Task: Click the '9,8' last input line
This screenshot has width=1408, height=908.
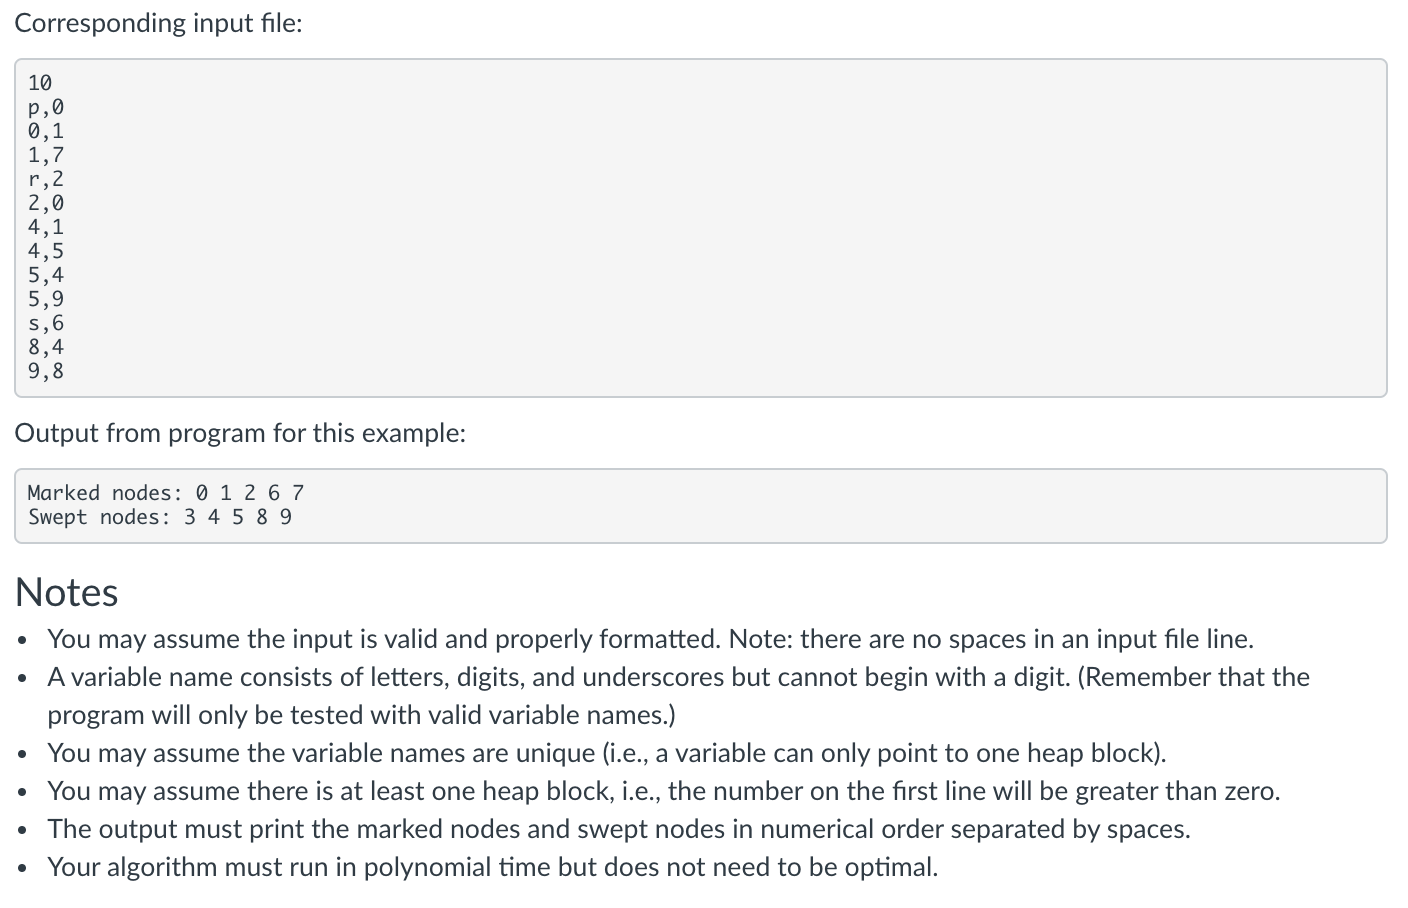Action: [x=46, y=371]
